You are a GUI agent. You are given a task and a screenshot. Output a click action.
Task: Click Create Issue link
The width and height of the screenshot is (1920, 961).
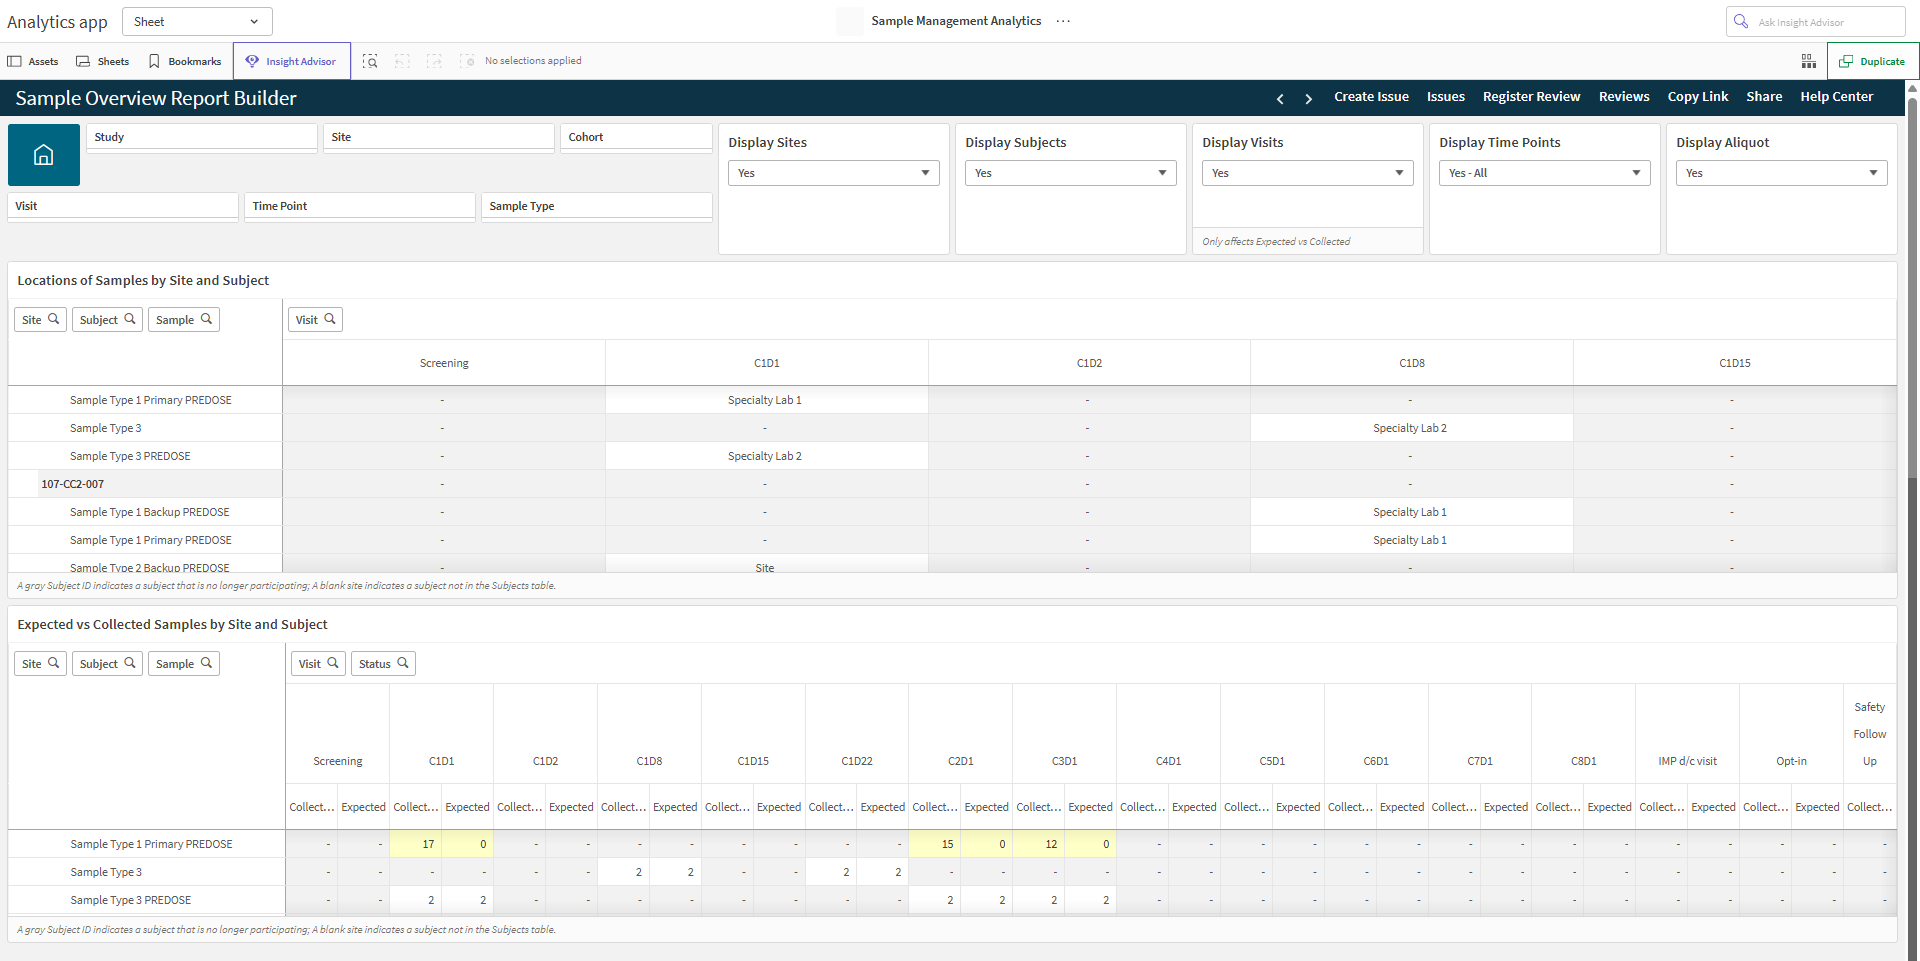[1371, 97]
